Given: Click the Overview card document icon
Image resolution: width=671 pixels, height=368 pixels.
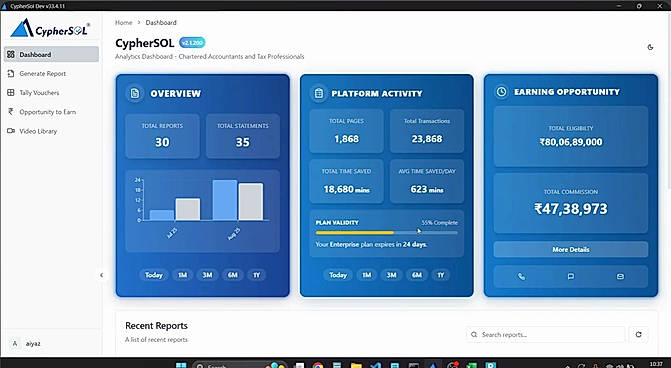Looking at the screenshot, I should (135, 93).
